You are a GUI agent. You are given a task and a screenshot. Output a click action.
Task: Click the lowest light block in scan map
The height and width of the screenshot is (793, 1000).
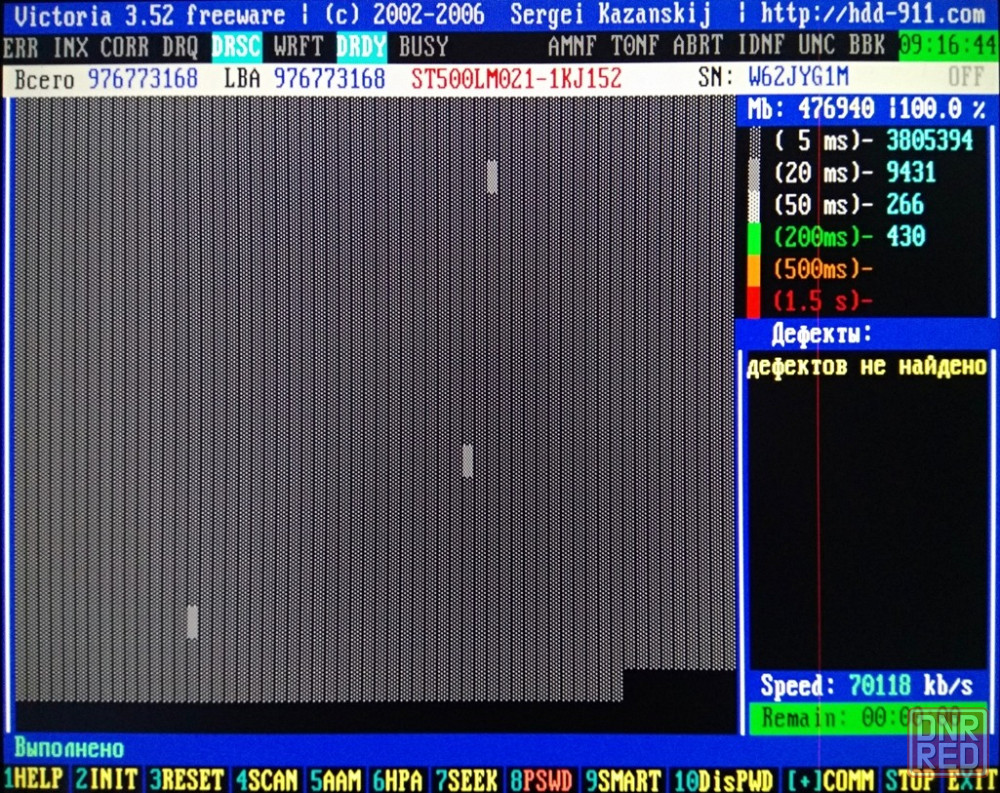tap(192, 621)
